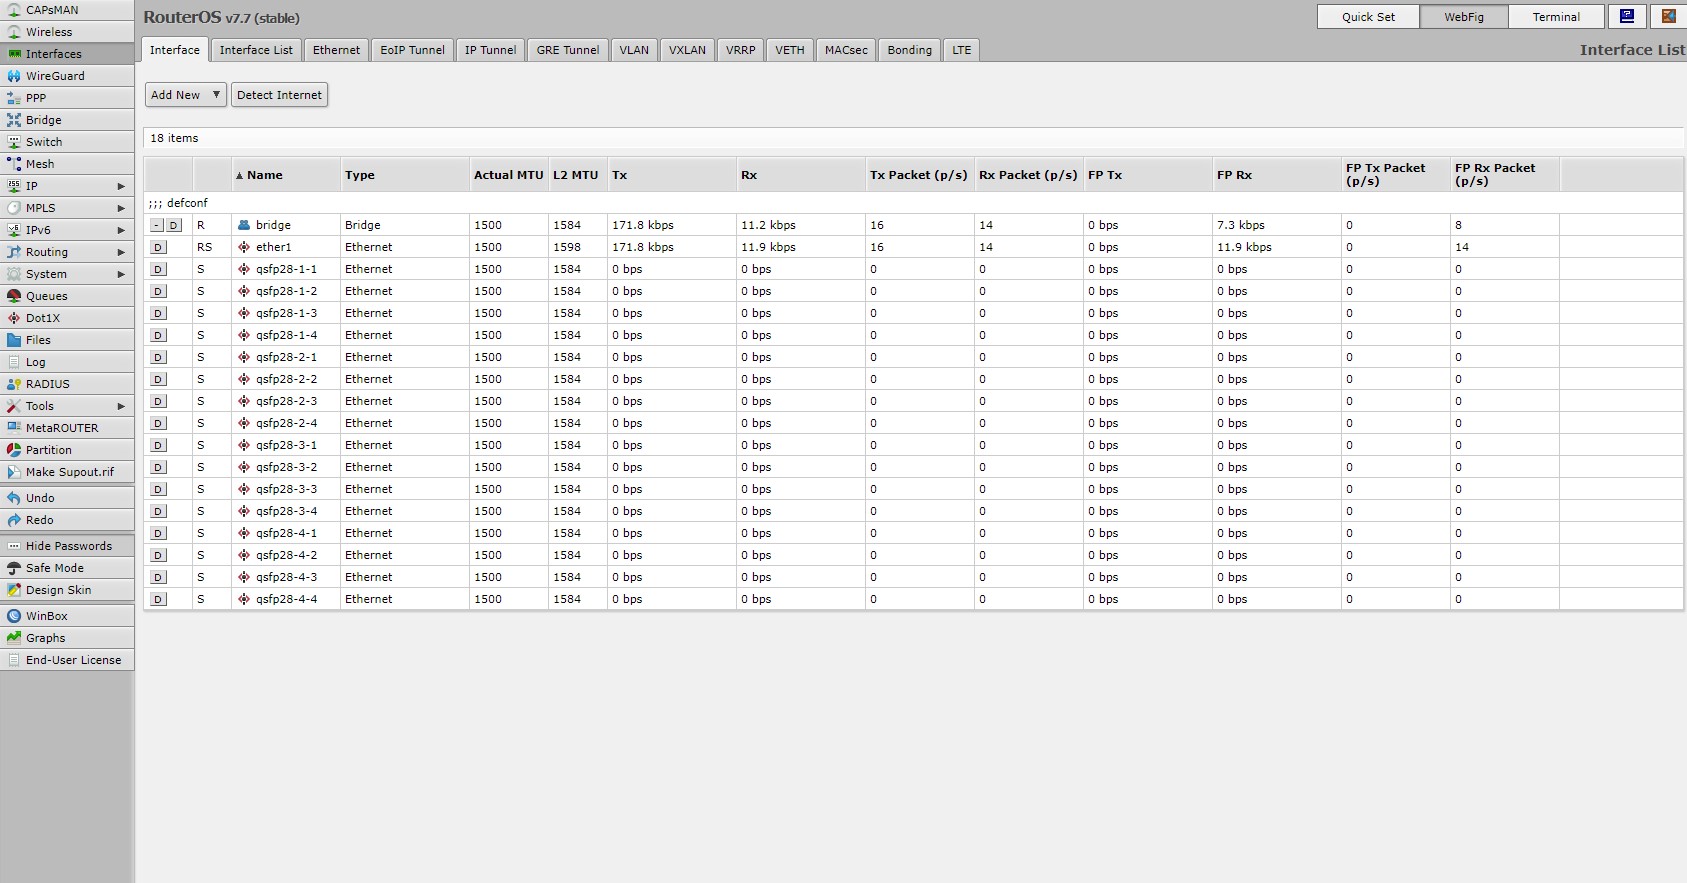Open the LTE tab
The width and height of the screenshot is (1687, 883).
pyautogui.click(x=962, y=50)
